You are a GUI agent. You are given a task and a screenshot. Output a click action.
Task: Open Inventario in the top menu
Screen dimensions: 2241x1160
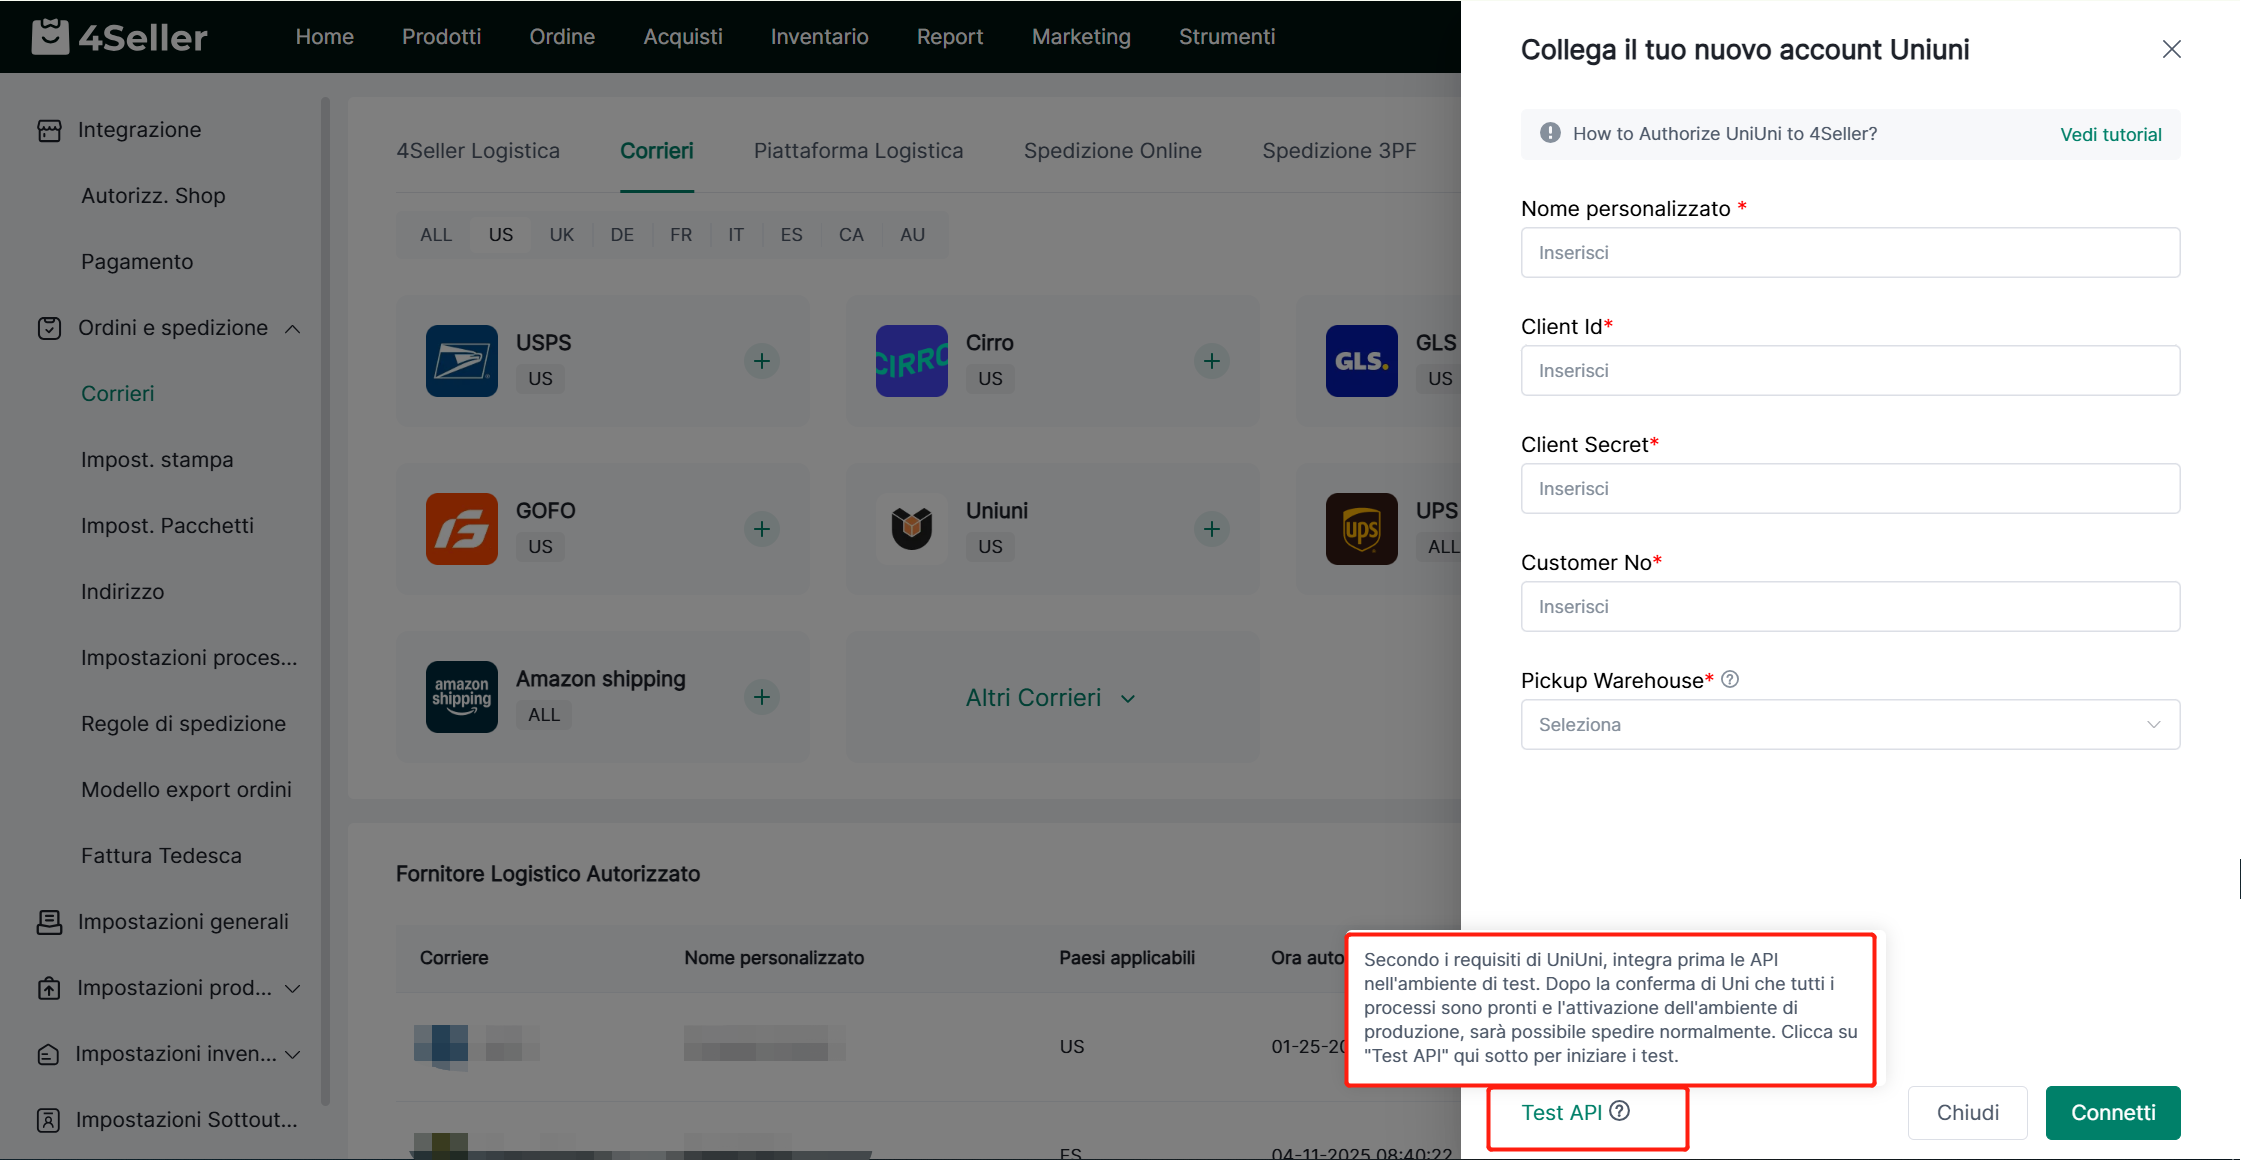pyautogui.click(x=819, y=37)
